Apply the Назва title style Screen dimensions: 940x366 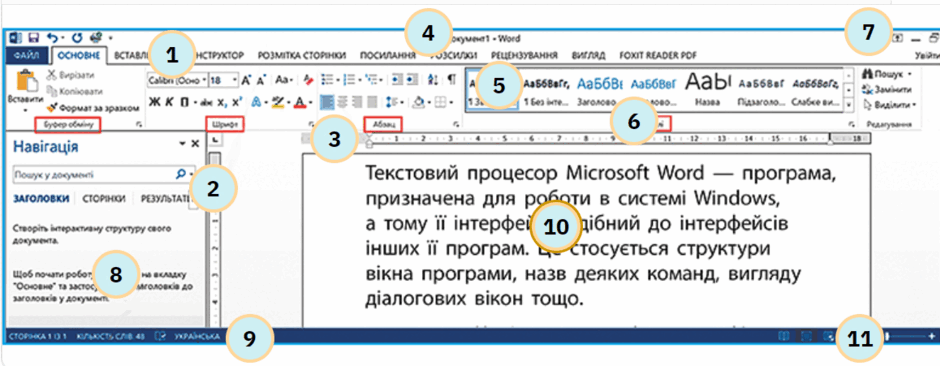click(x=707, y=90)
